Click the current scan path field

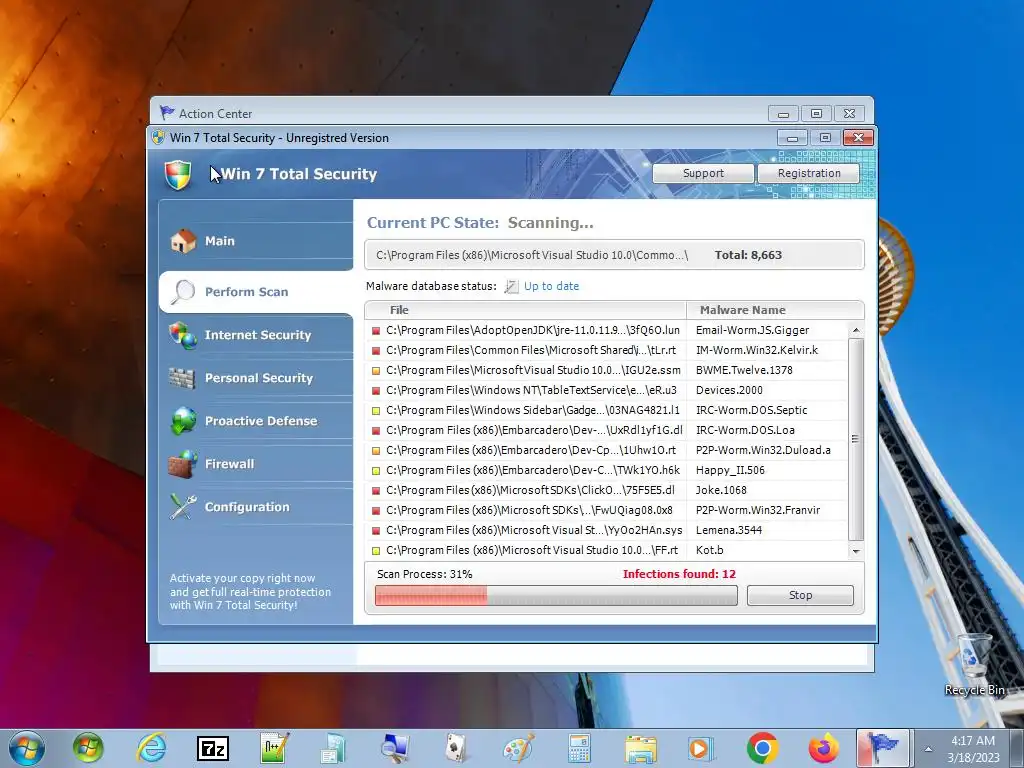614,255
